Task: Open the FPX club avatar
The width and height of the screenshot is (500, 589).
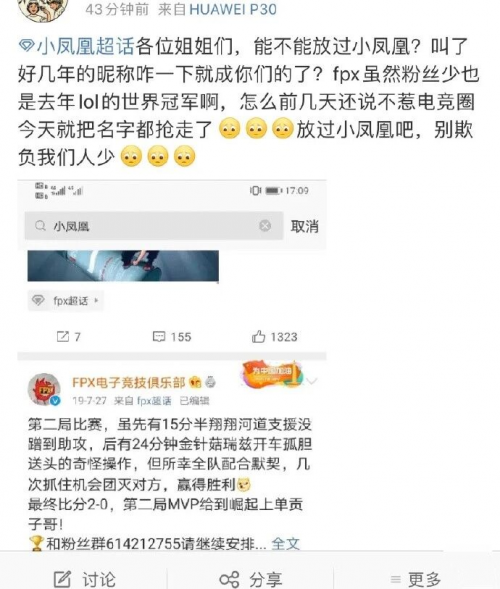Action: (44, 390)
